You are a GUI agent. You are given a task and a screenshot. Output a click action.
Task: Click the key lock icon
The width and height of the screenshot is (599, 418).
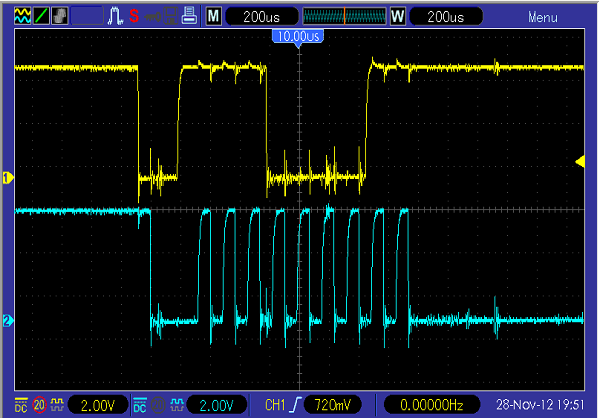point(153,17)
